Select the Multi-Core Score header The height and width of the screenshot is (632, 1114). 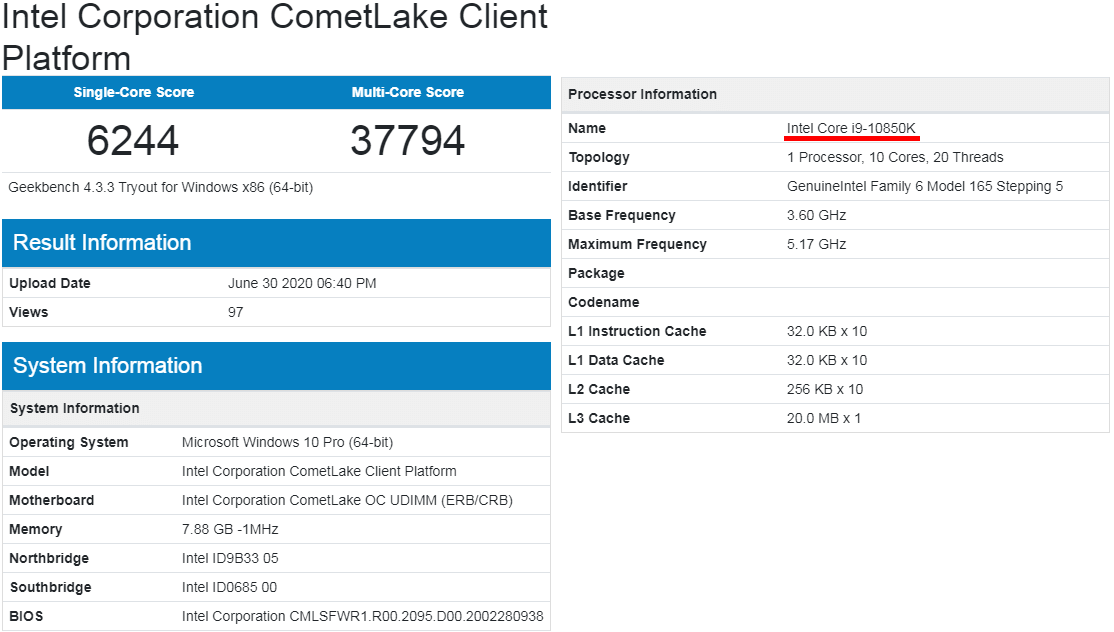coord(408,92)
